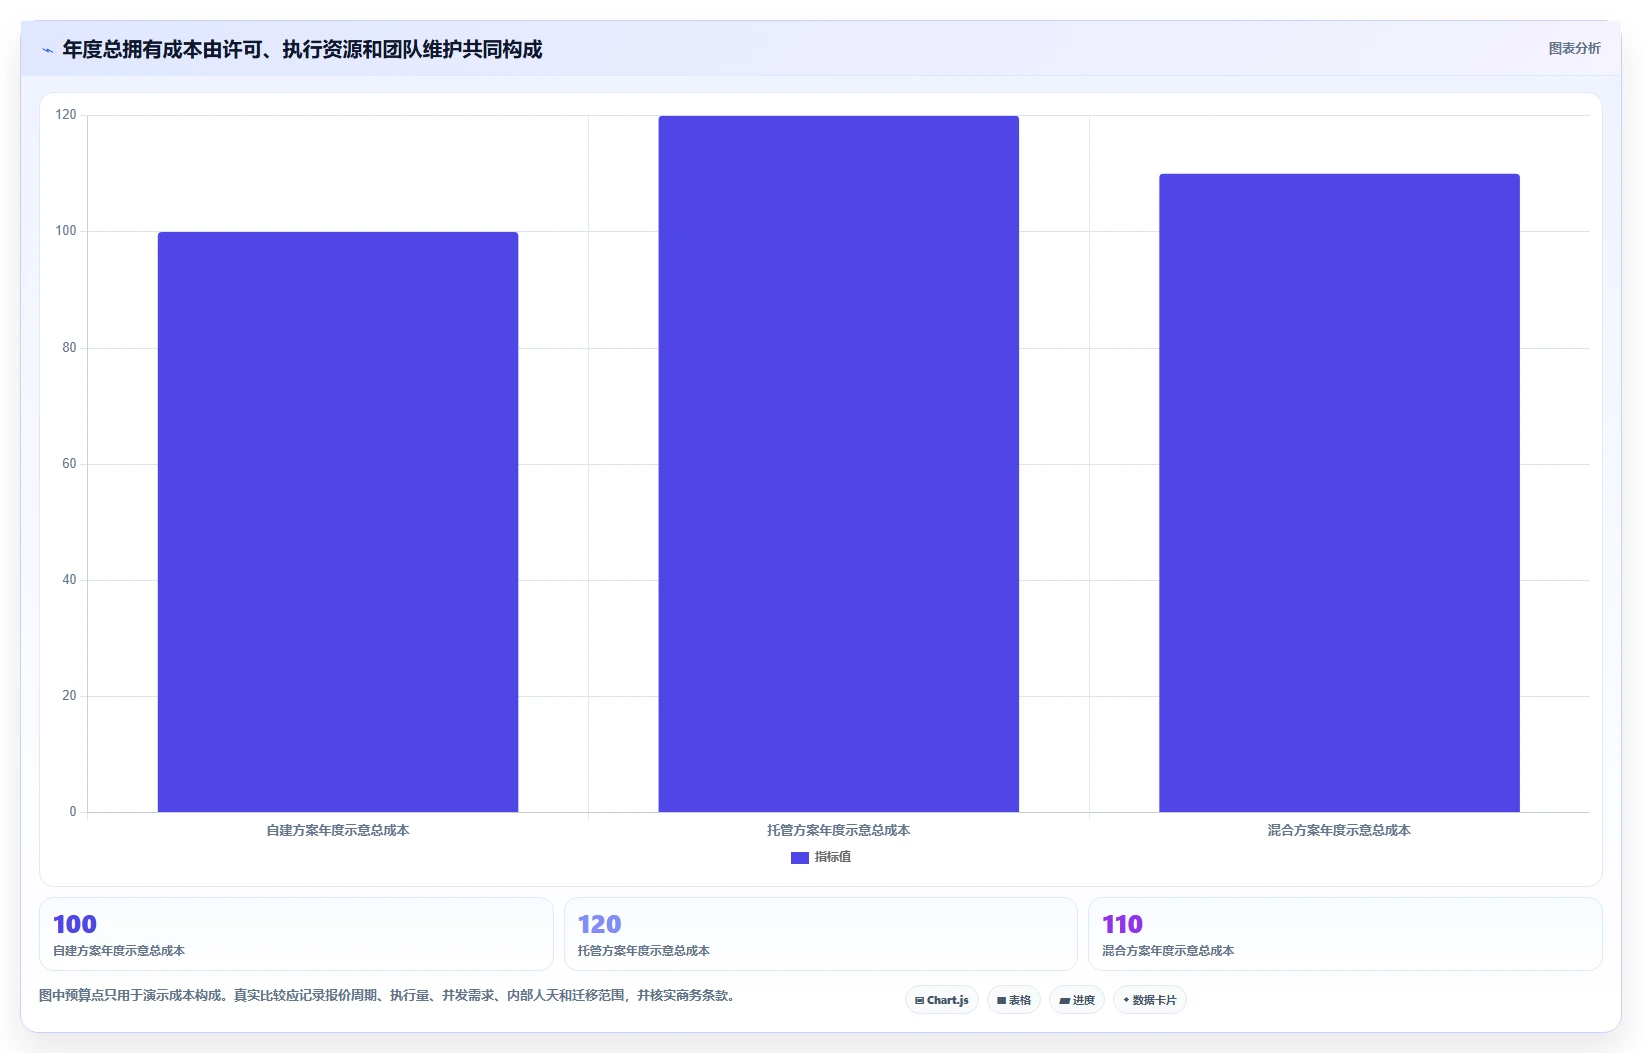
Task: Click the 自建方案年度示意总成本 bar
Action: coord(338,522)
